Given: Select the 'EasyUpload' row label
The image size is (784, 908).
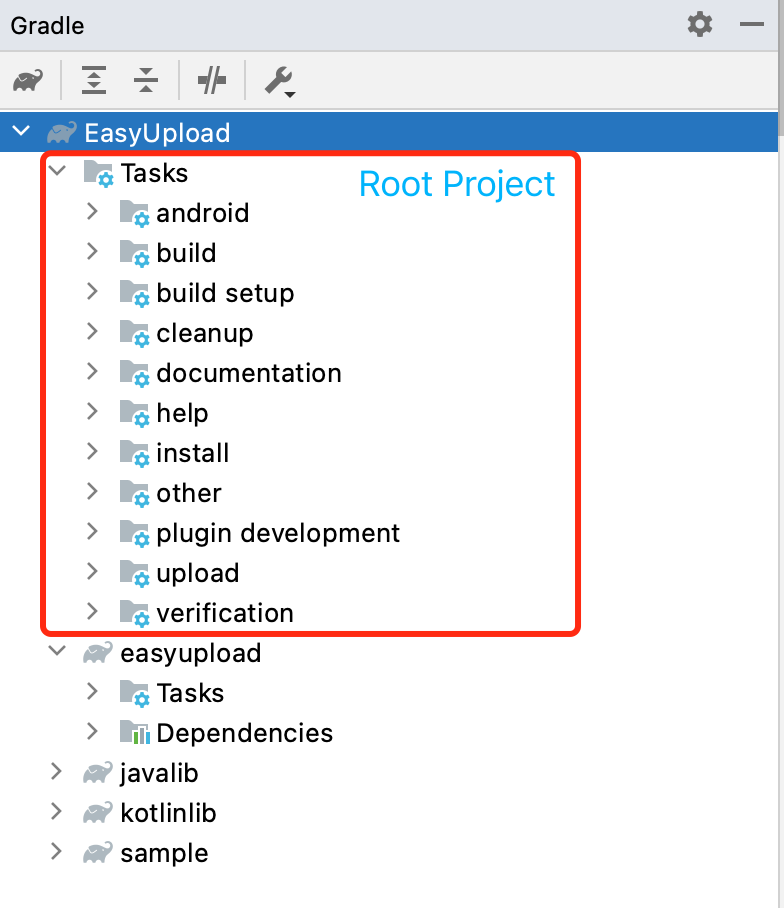Looking at the screenshot, I should point(157,133).
